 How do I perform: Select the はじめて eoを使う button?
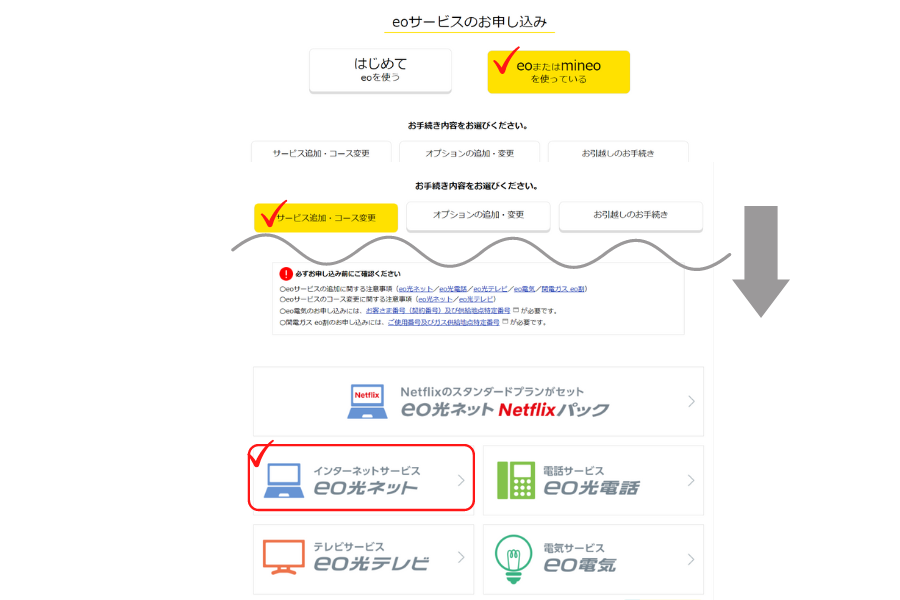pyautogui.click(x=380, y=70)
